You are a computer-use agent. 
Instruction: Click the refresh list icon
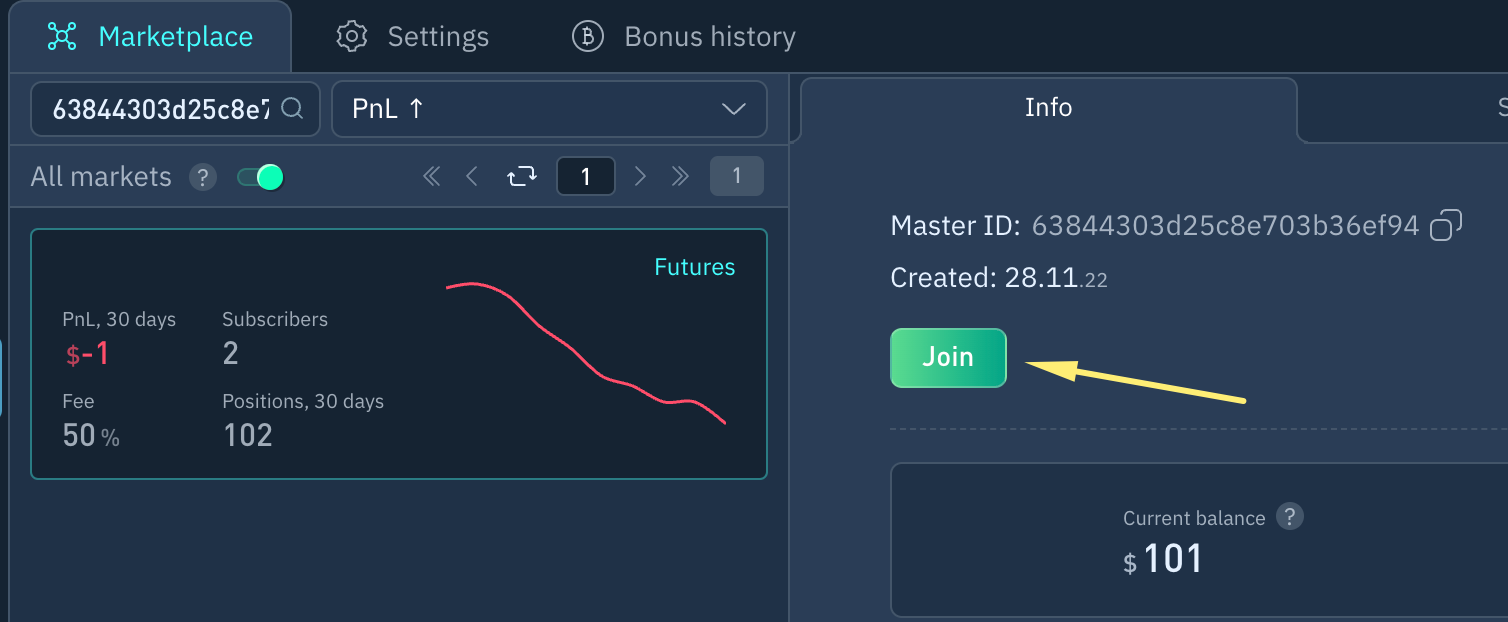click(x=522, y=177)
